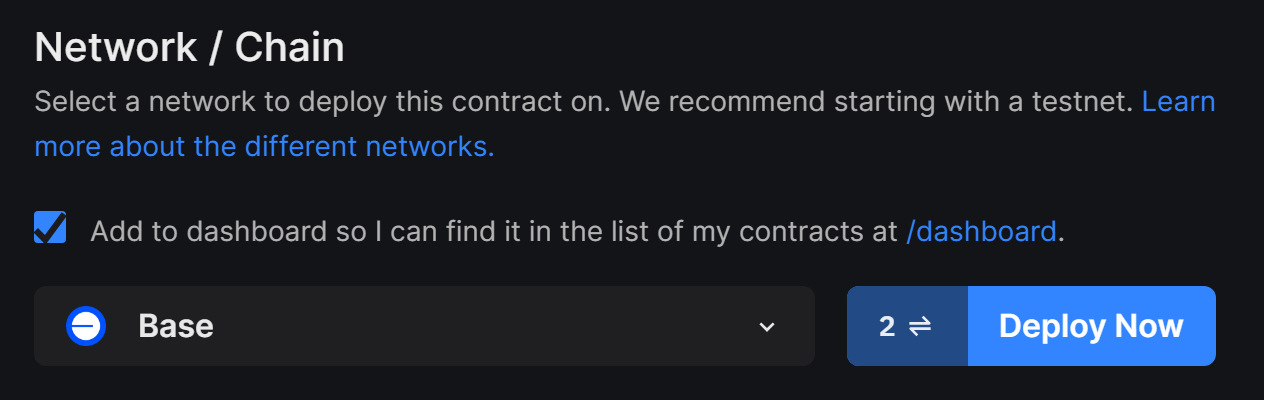The image size is (1264, 400).
Task: Click the blue Base network logo icon
Action: point(86,326)
